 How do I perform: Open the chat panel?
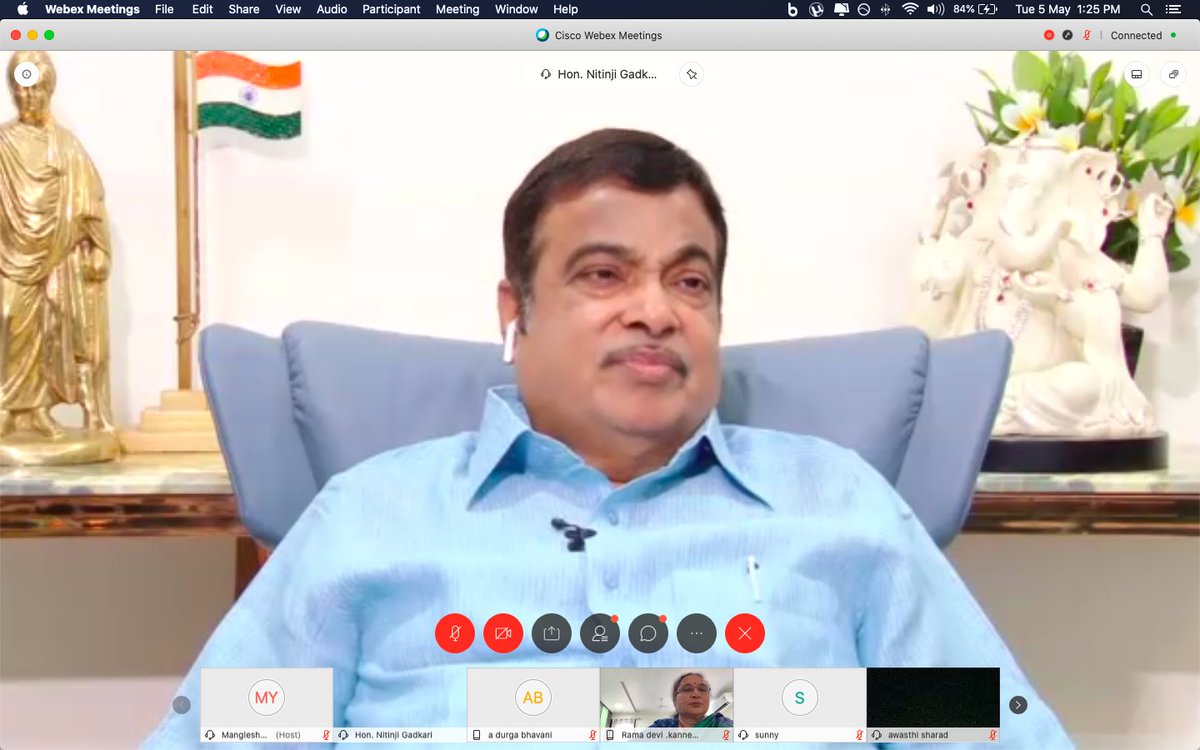(647, 633)
